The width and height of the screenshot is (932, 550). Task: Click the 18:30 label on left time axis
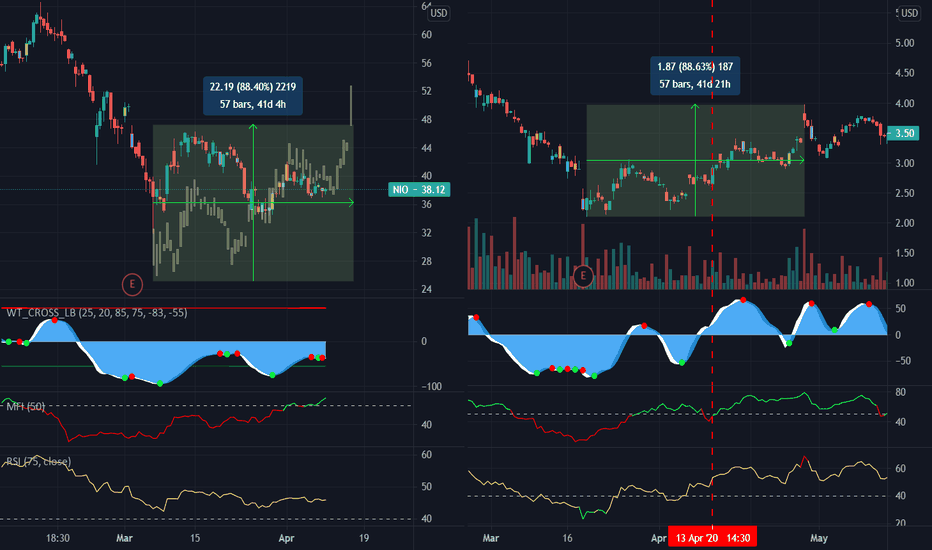tap(58, 538)
